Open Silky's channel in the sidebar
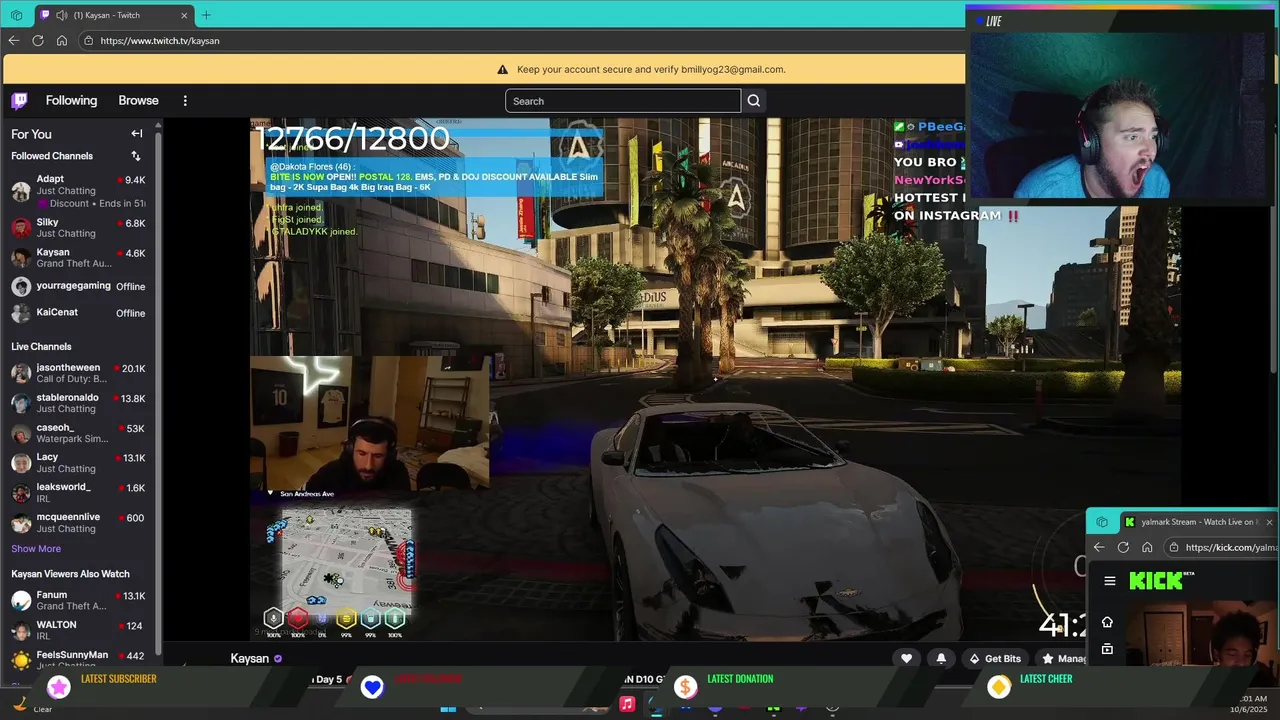Image resolution: width=1280 pixels, height=720 pixels. click(x=78, y=228)
